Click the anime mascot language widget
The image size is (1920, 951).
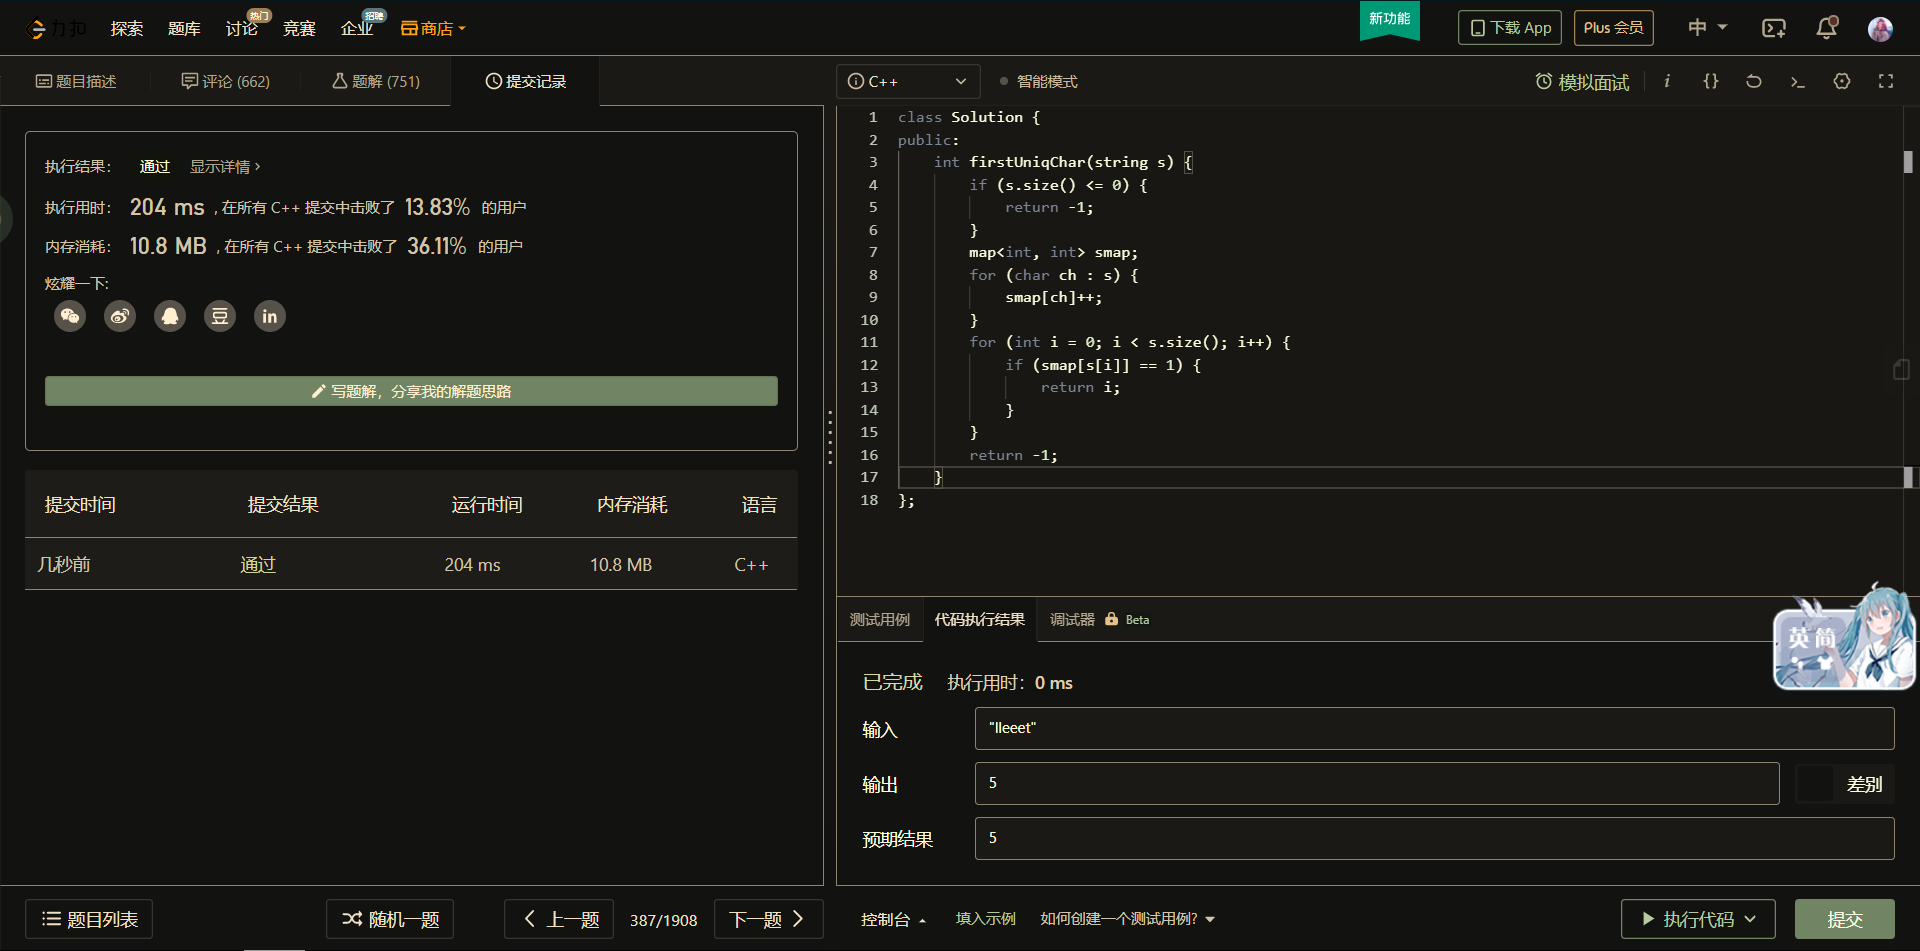pos(1845,638)
